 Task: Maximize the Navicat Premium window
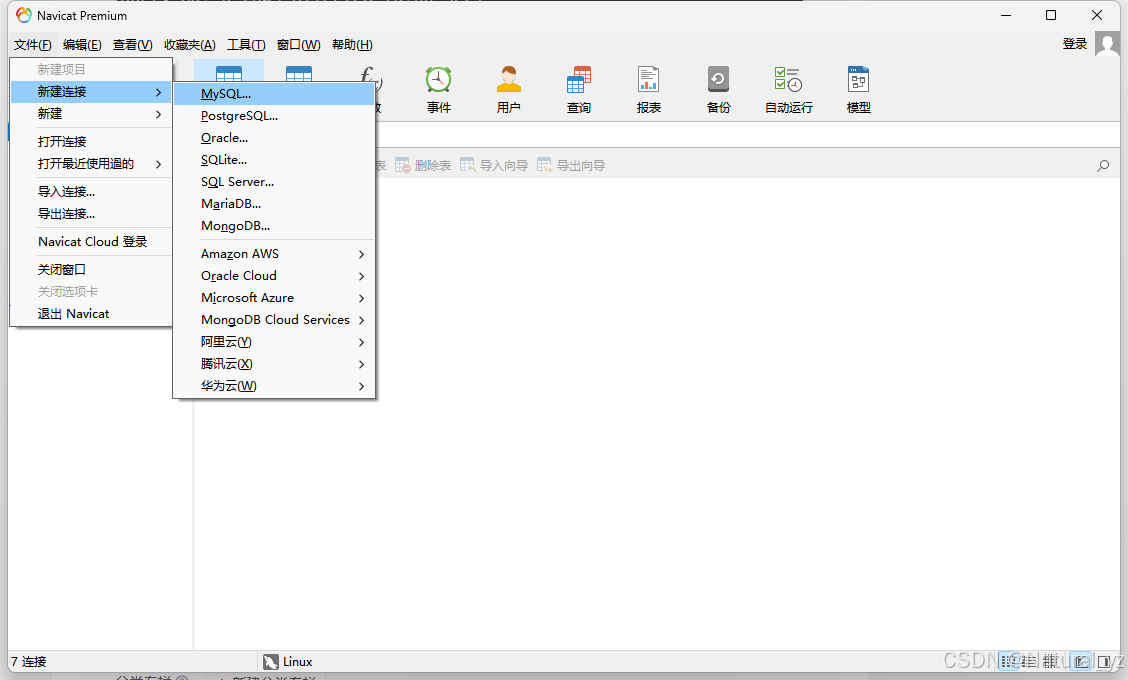[x=1051, y=15]
